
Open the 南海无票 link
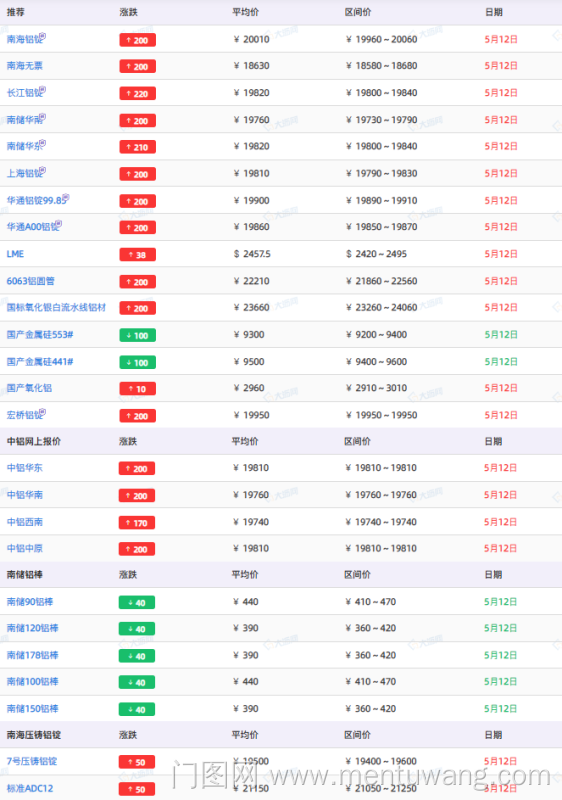24,66
